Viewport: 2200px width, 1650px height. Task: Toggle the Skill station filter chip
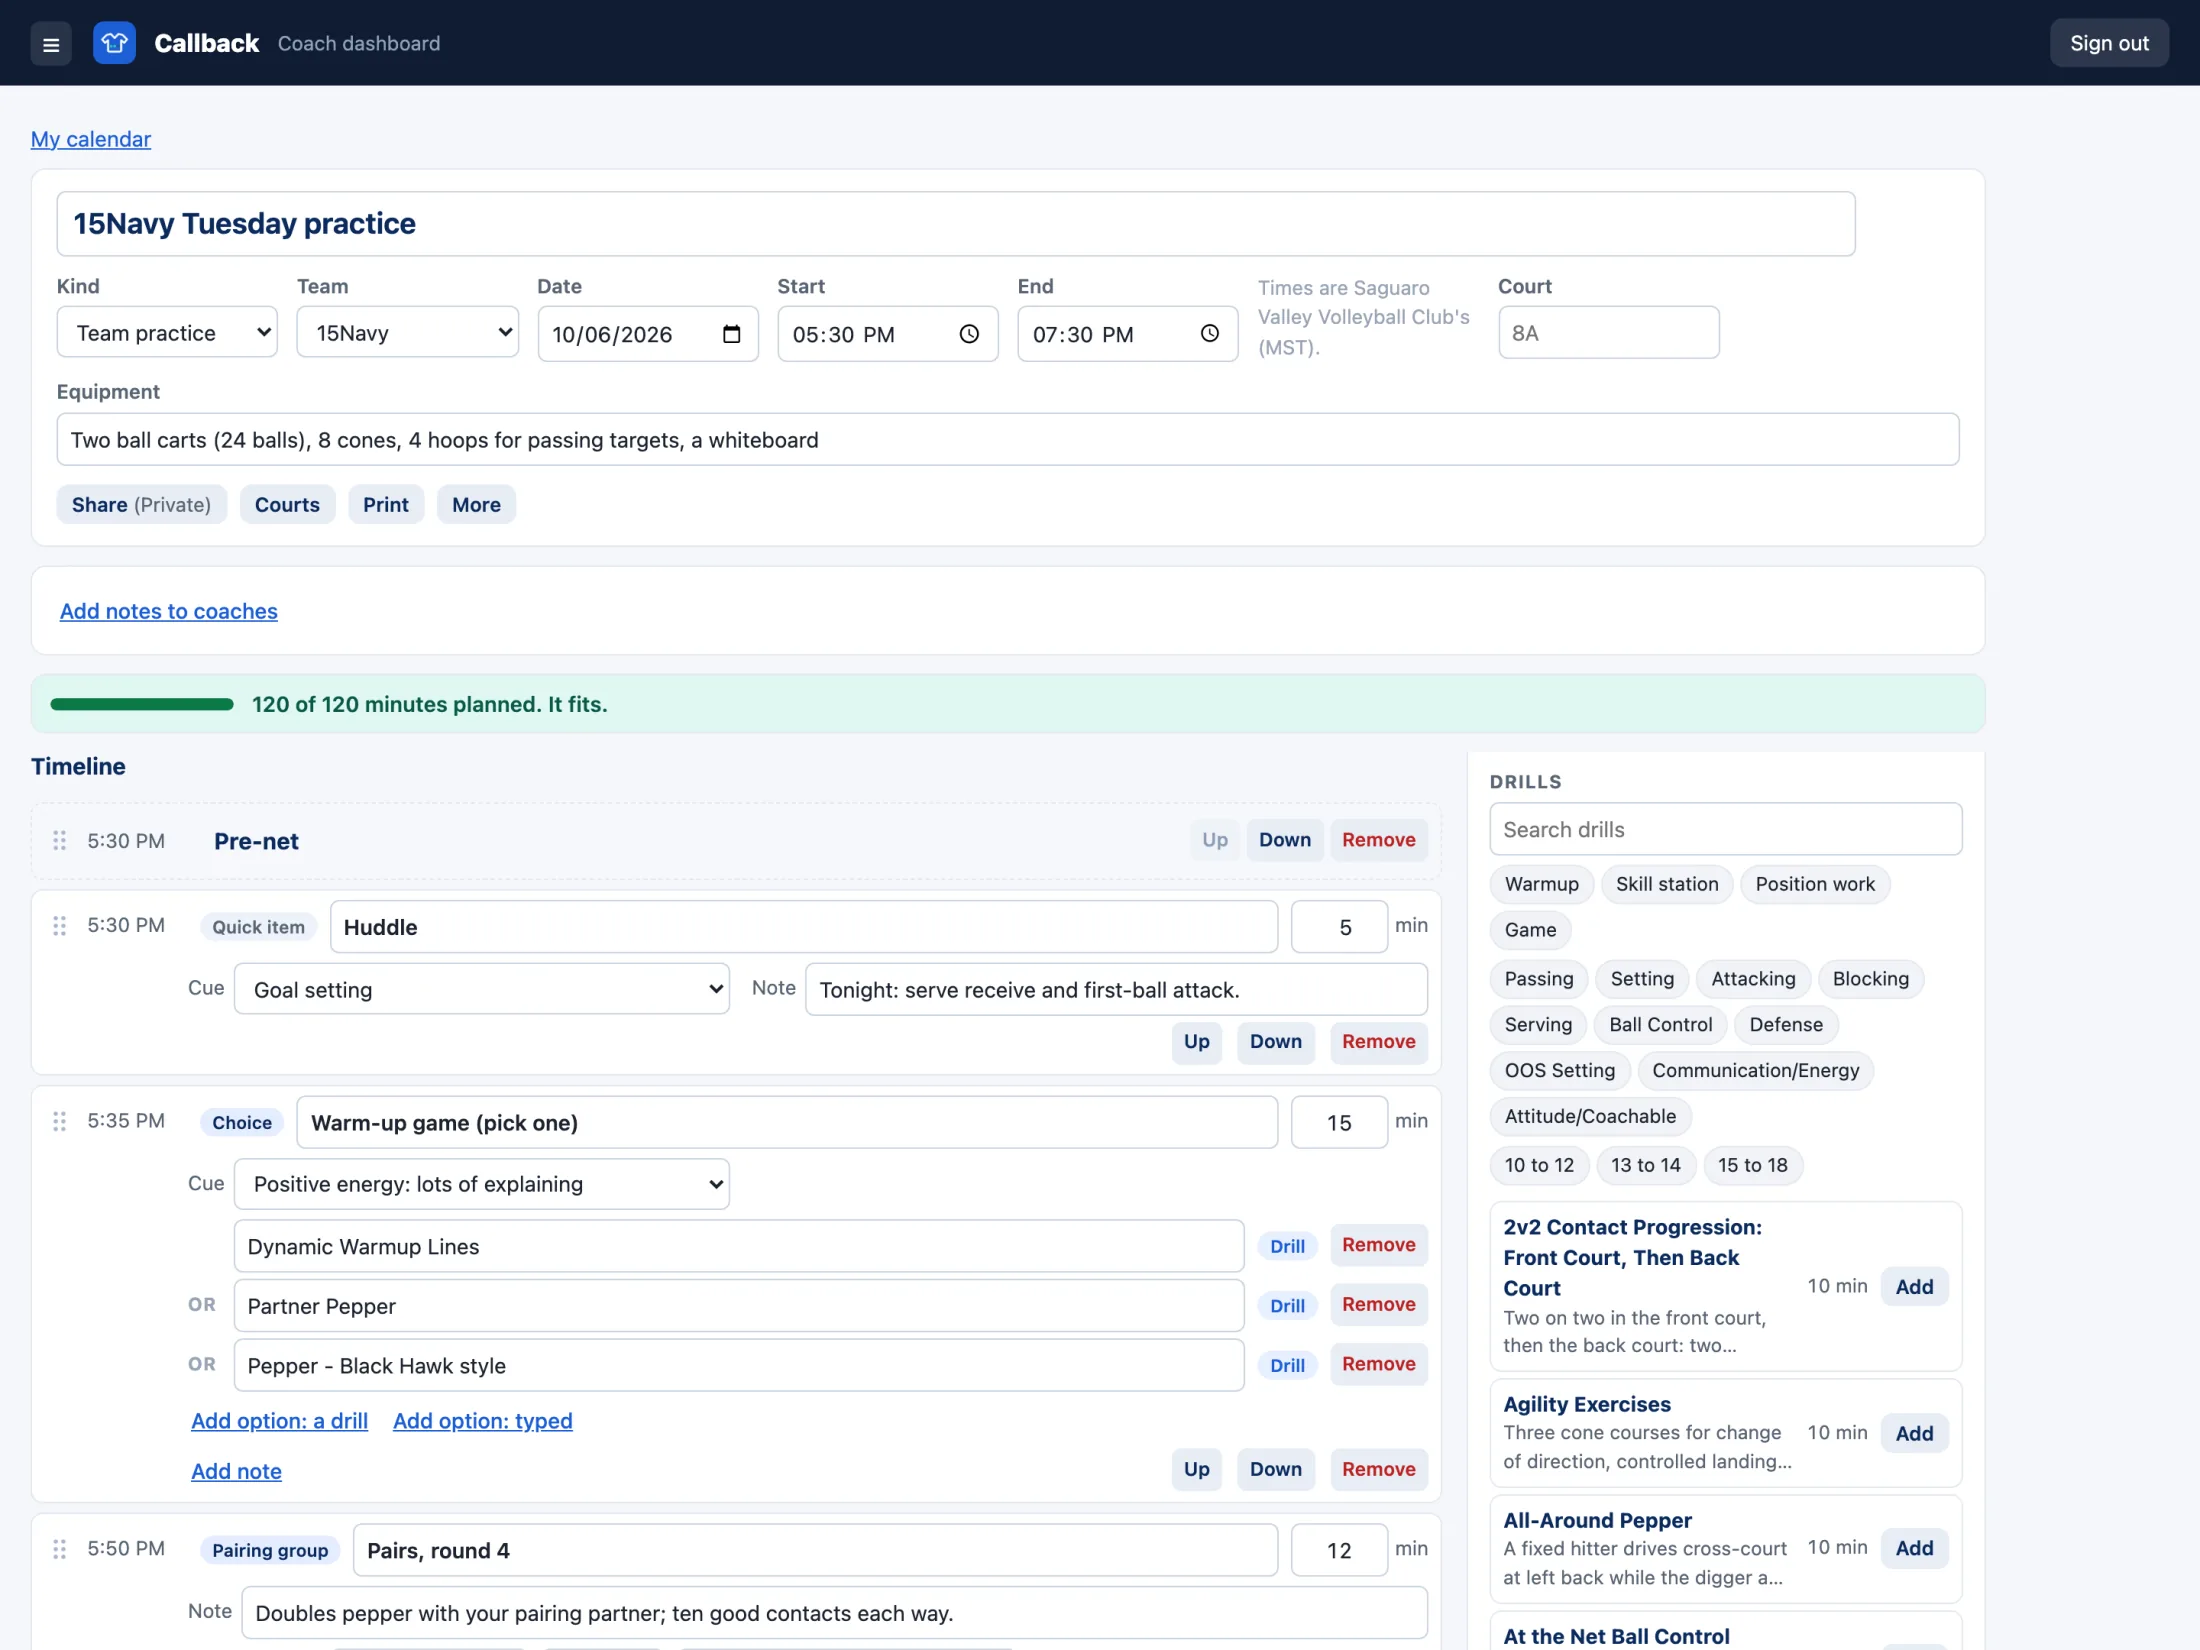pyautogui.click(x=1666, y=884)
